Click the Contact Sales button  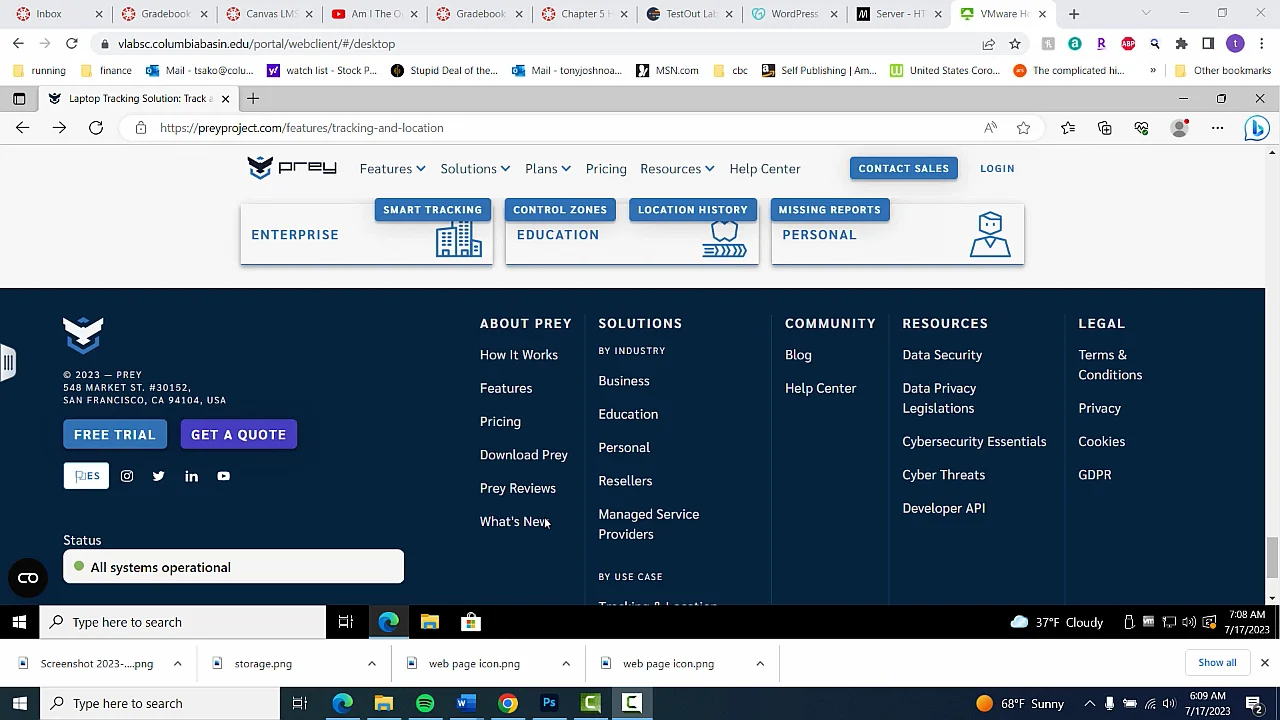pos(904,168)
